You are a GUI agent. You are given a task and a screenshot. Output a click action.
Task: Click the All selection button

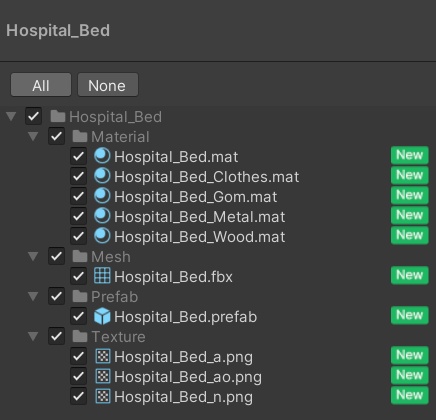click(41, 85)
